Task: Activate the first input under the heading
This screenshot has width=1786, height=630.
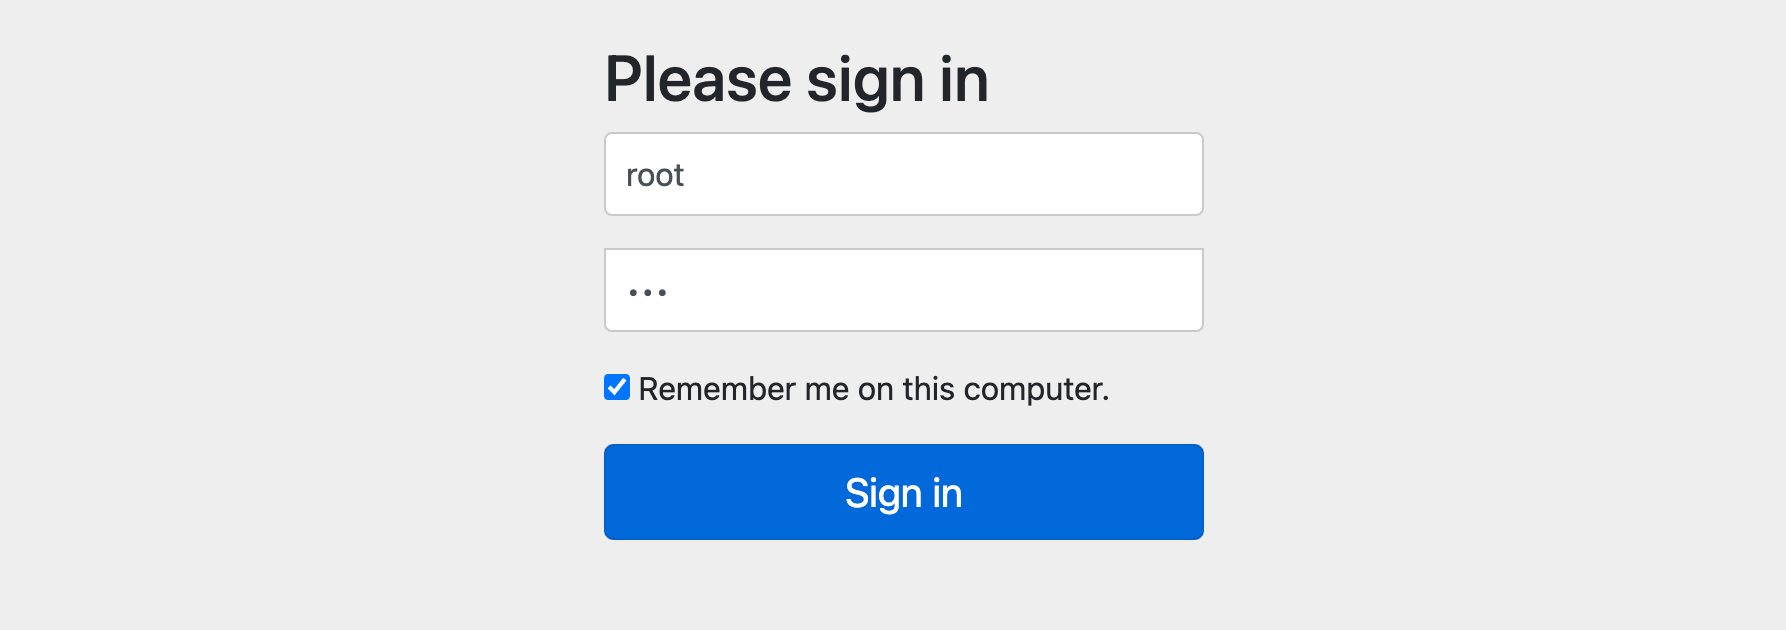Action: [x=903, y=174]
